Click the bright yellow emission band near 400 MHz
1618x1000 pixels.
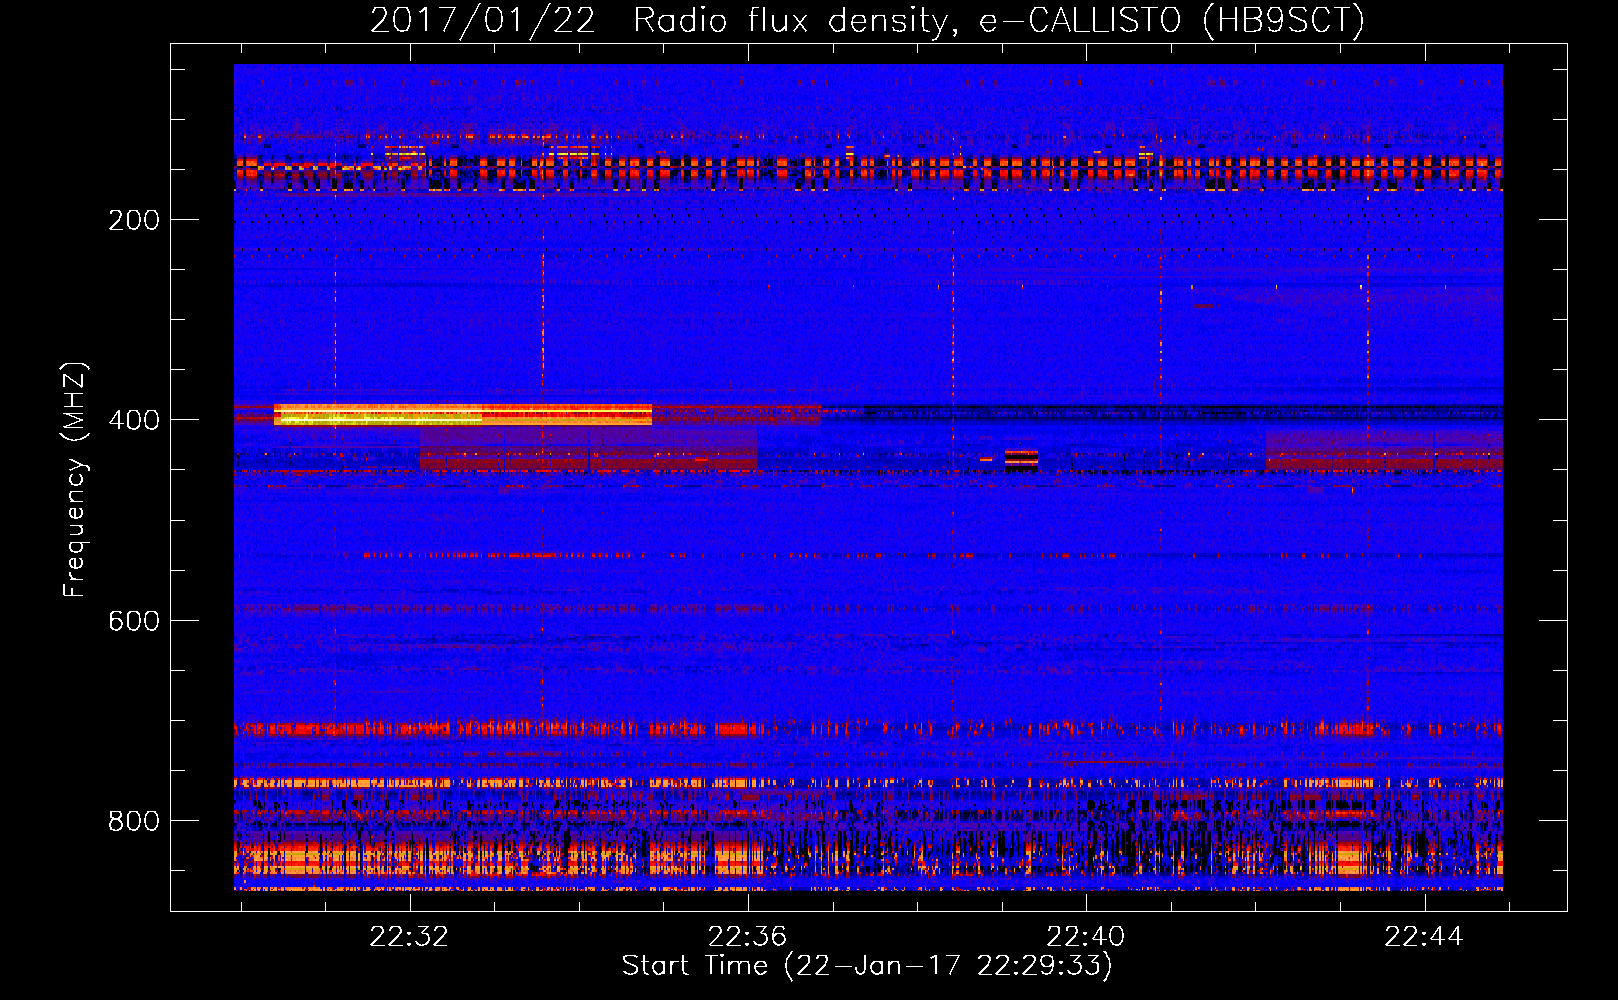[x=463, y=415]
